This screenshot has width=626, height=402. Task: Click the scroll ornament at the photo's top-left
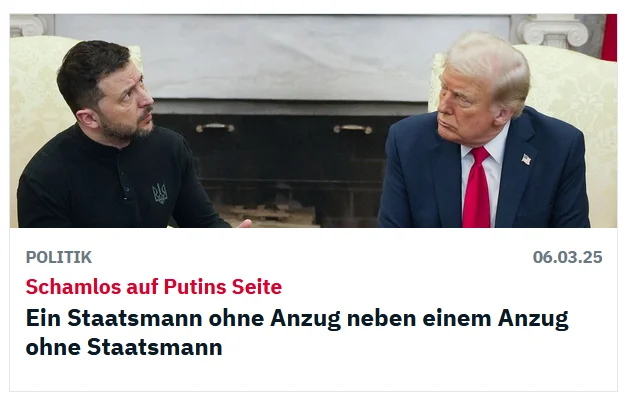coord(28,25)
